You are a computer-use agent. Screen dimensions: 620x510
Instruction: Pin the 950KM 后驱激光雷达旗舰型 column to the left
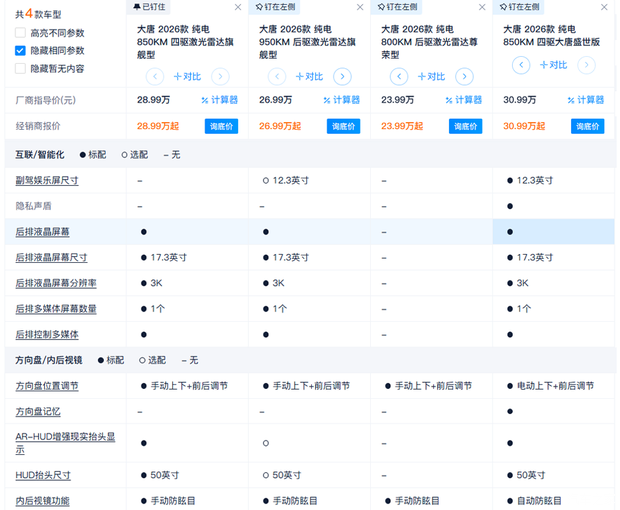[275, 7]
